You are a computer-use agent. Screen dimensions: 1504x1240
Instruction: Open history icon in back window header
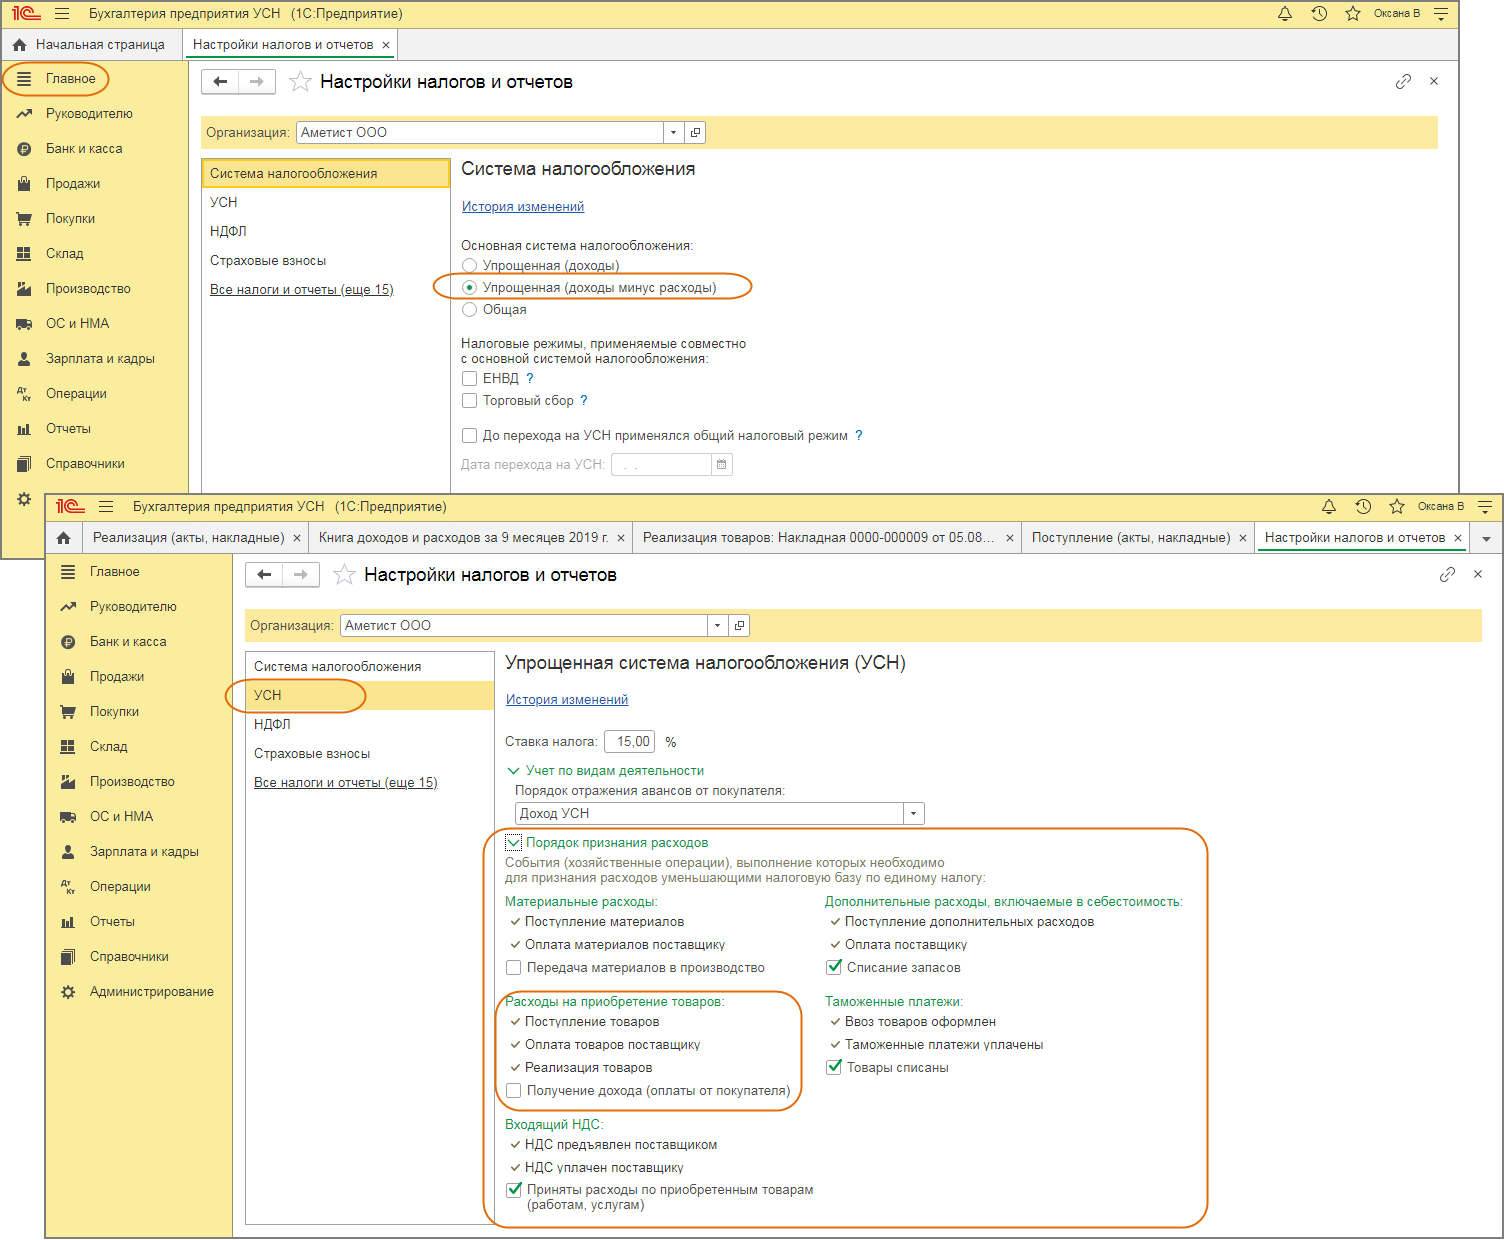click(1319, 14)
